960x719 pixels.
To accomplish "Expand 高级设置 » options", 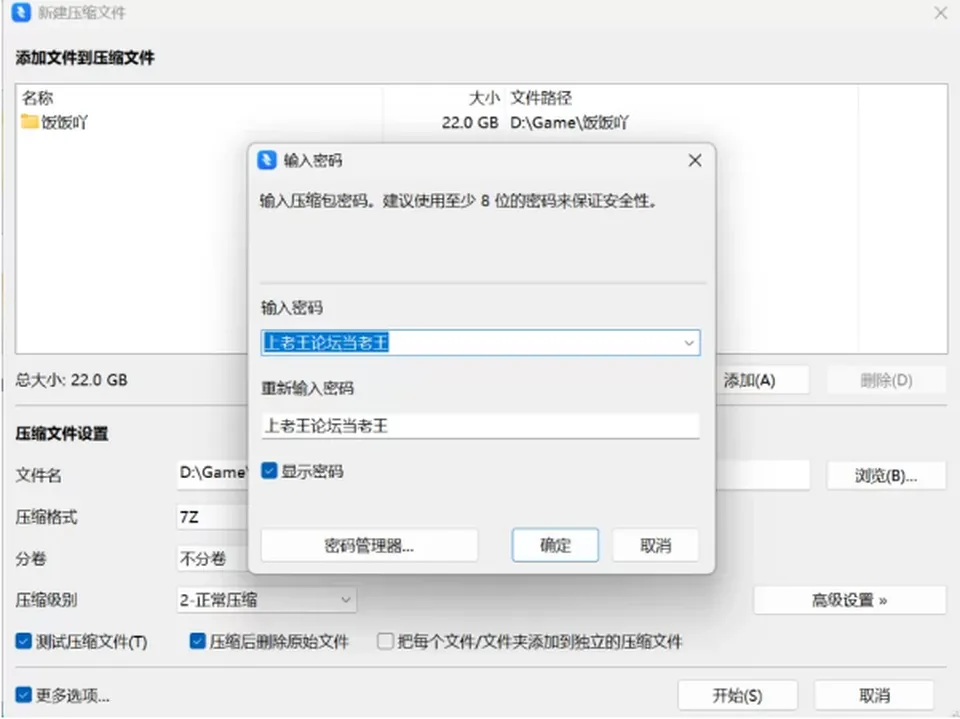I will click(x=850, y=600).
